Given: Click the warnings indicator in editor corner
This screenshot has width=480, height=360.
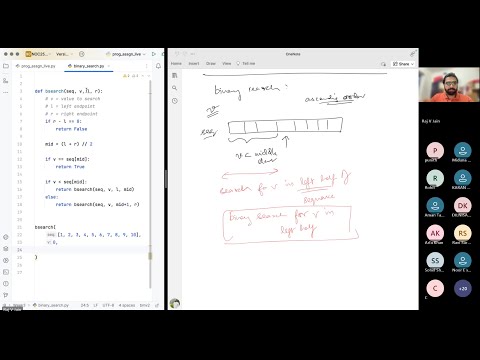Looking at the screenshot, I should pos(131,76).
